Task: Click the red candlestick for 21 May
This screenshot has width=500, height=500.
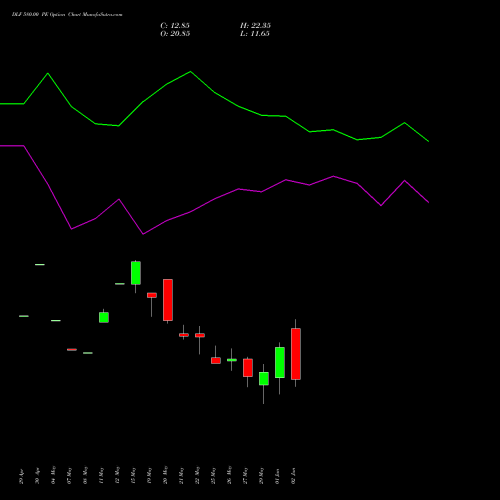Action: [x=184, y=335]
